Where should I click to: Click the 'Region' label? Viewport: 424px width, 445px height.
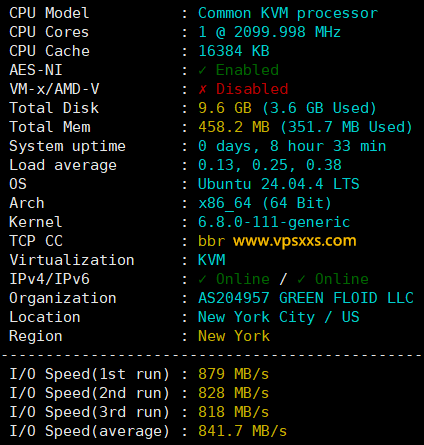[36, 337]
